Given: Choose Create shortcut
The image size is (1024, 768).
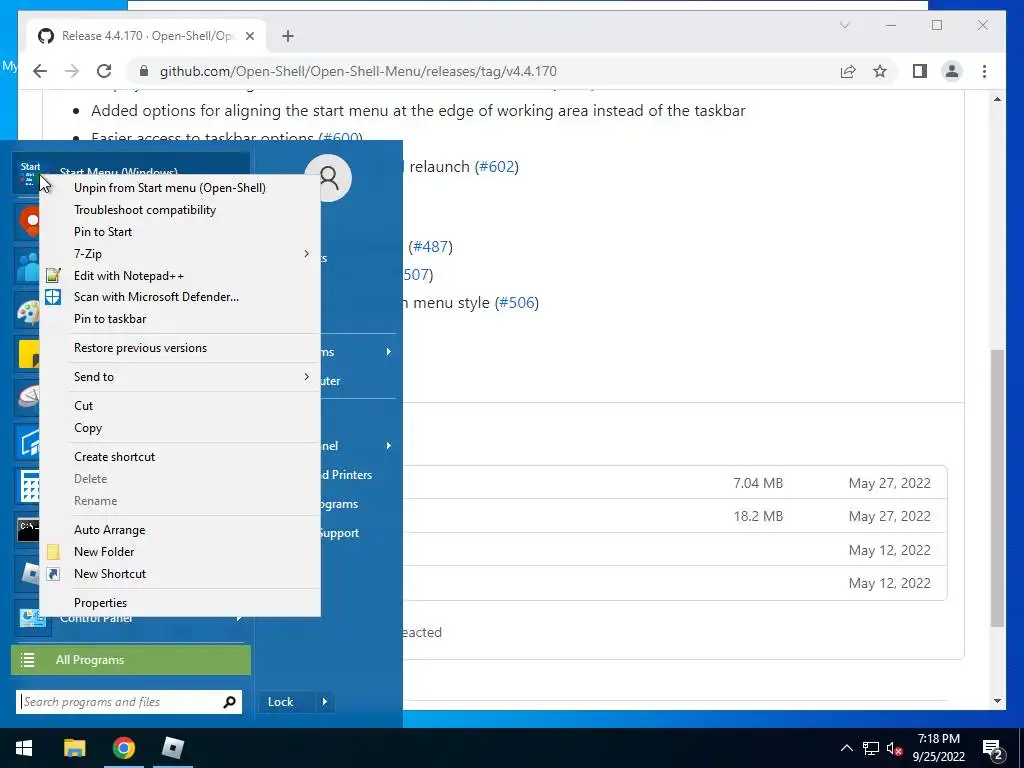Looking at the screenshot, I should click(x=114, y=457).
